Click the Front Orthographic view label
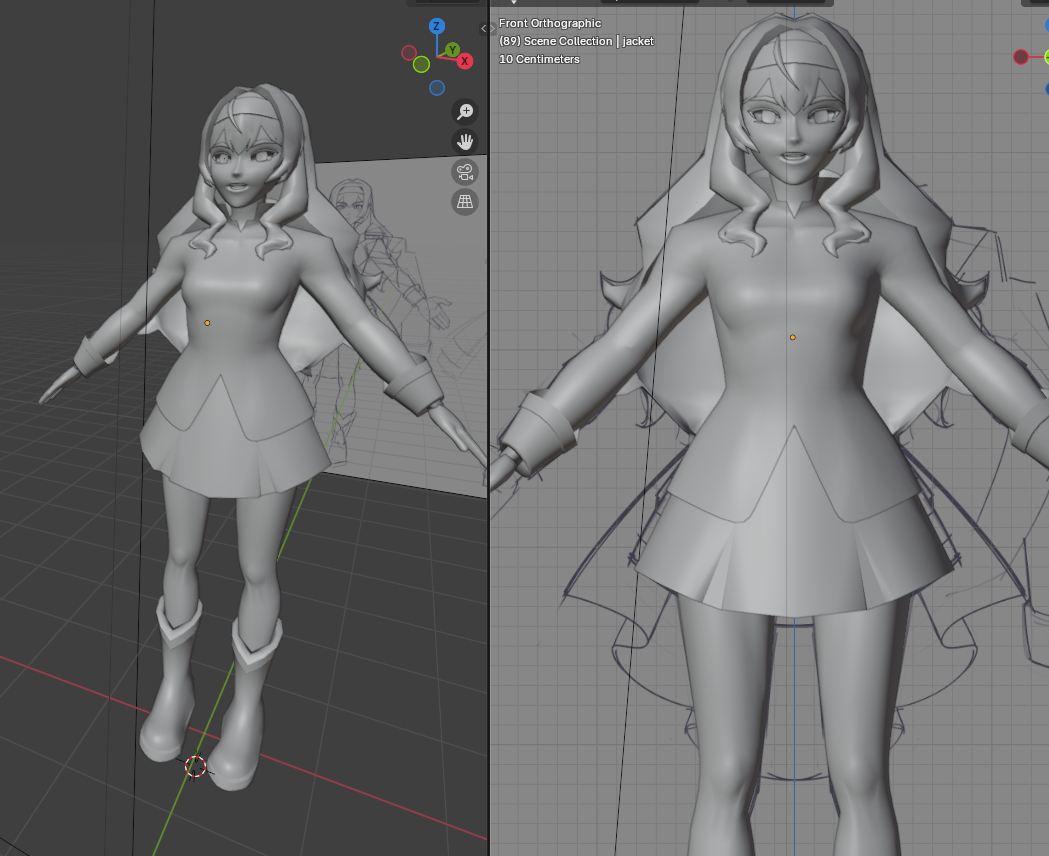Screen dimensions: 1049x856 pos(550,23)
